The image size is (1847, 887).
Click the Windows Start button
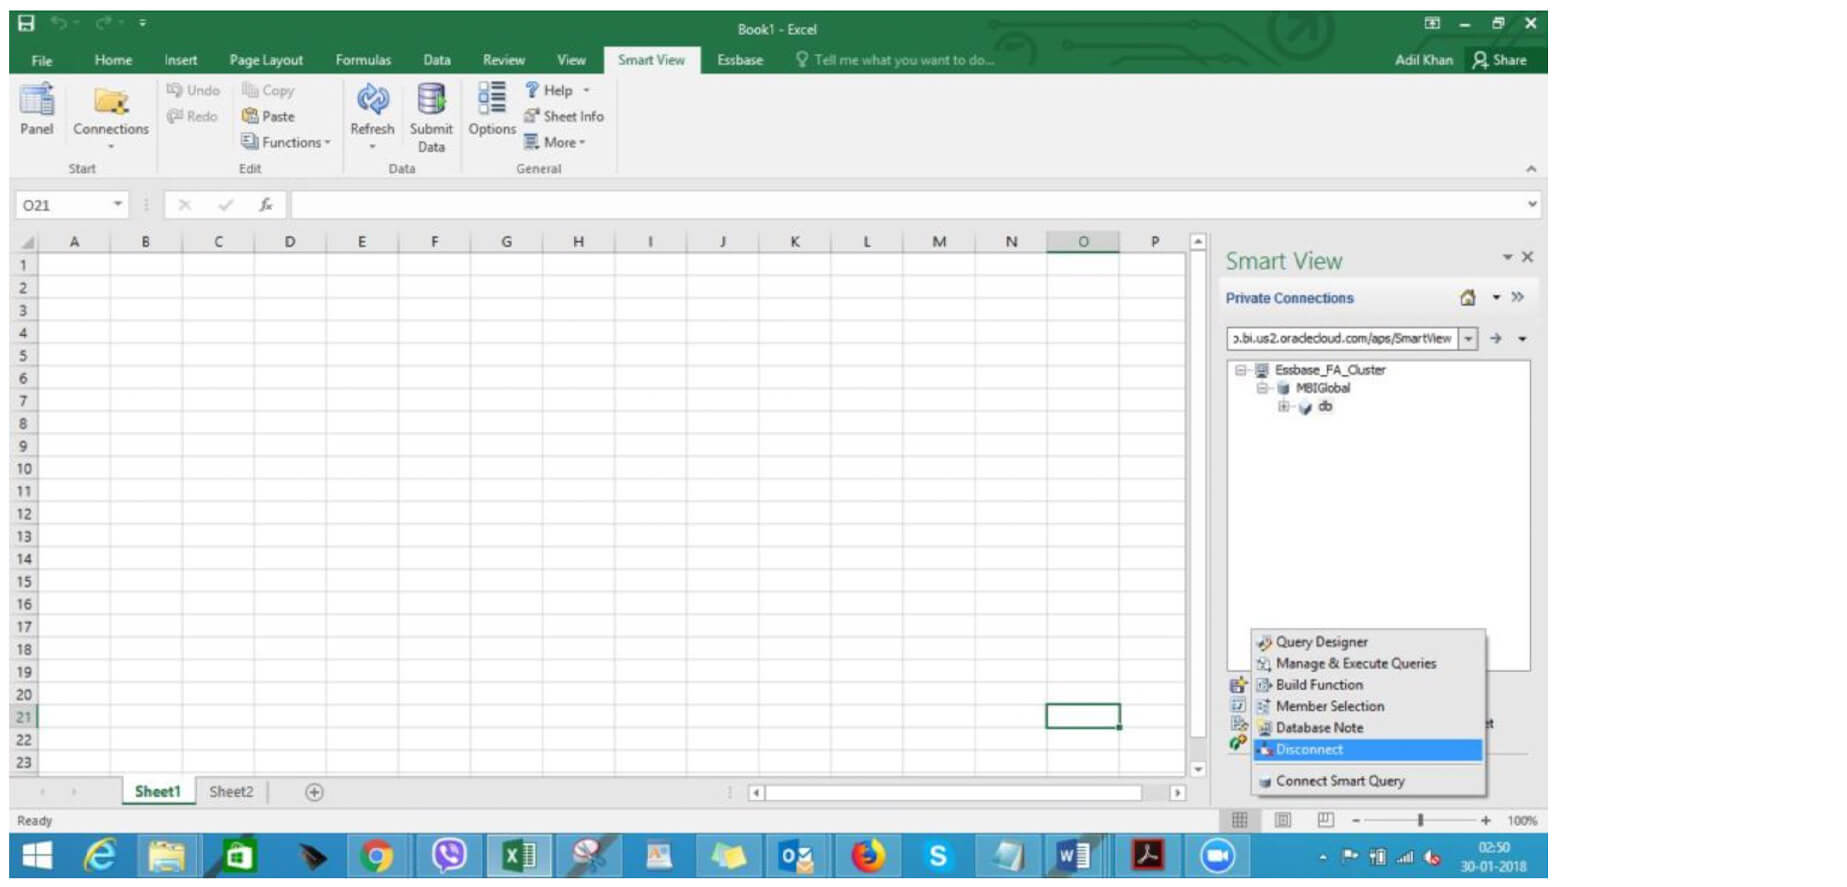coord(38,856)
